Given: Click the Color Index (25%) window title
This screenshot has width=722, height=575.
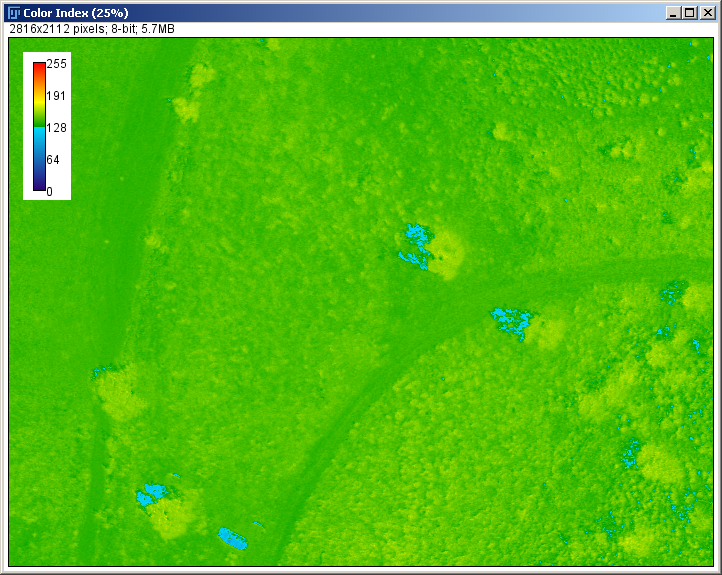Looking at the screenshot, I should (76, 13).
